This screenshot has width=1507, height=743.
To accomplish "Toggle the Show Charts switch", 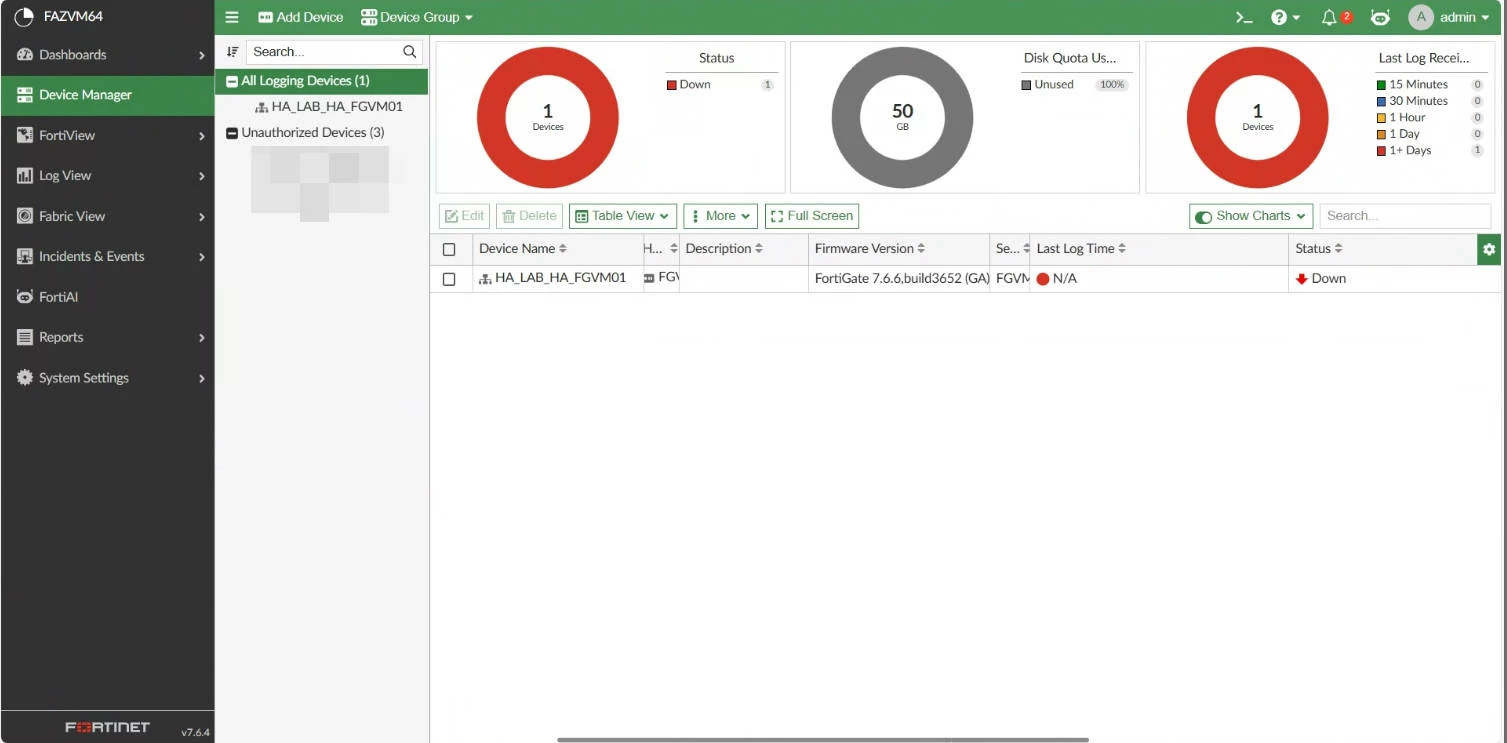I will click(x=1204, y=216).
